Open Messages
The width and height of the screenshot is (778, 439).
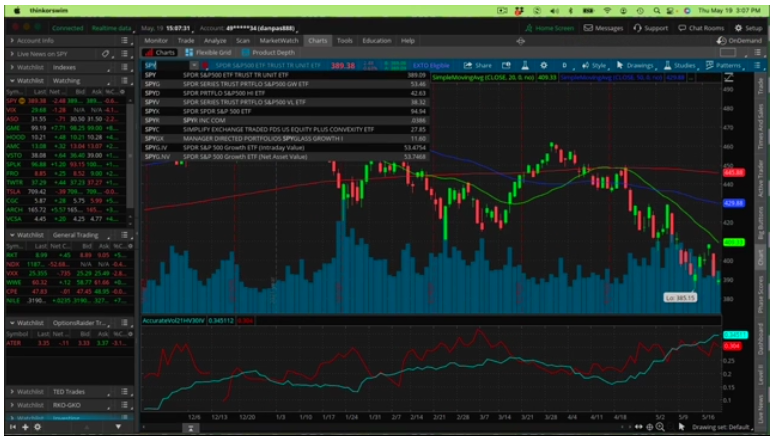pos(604,28)
